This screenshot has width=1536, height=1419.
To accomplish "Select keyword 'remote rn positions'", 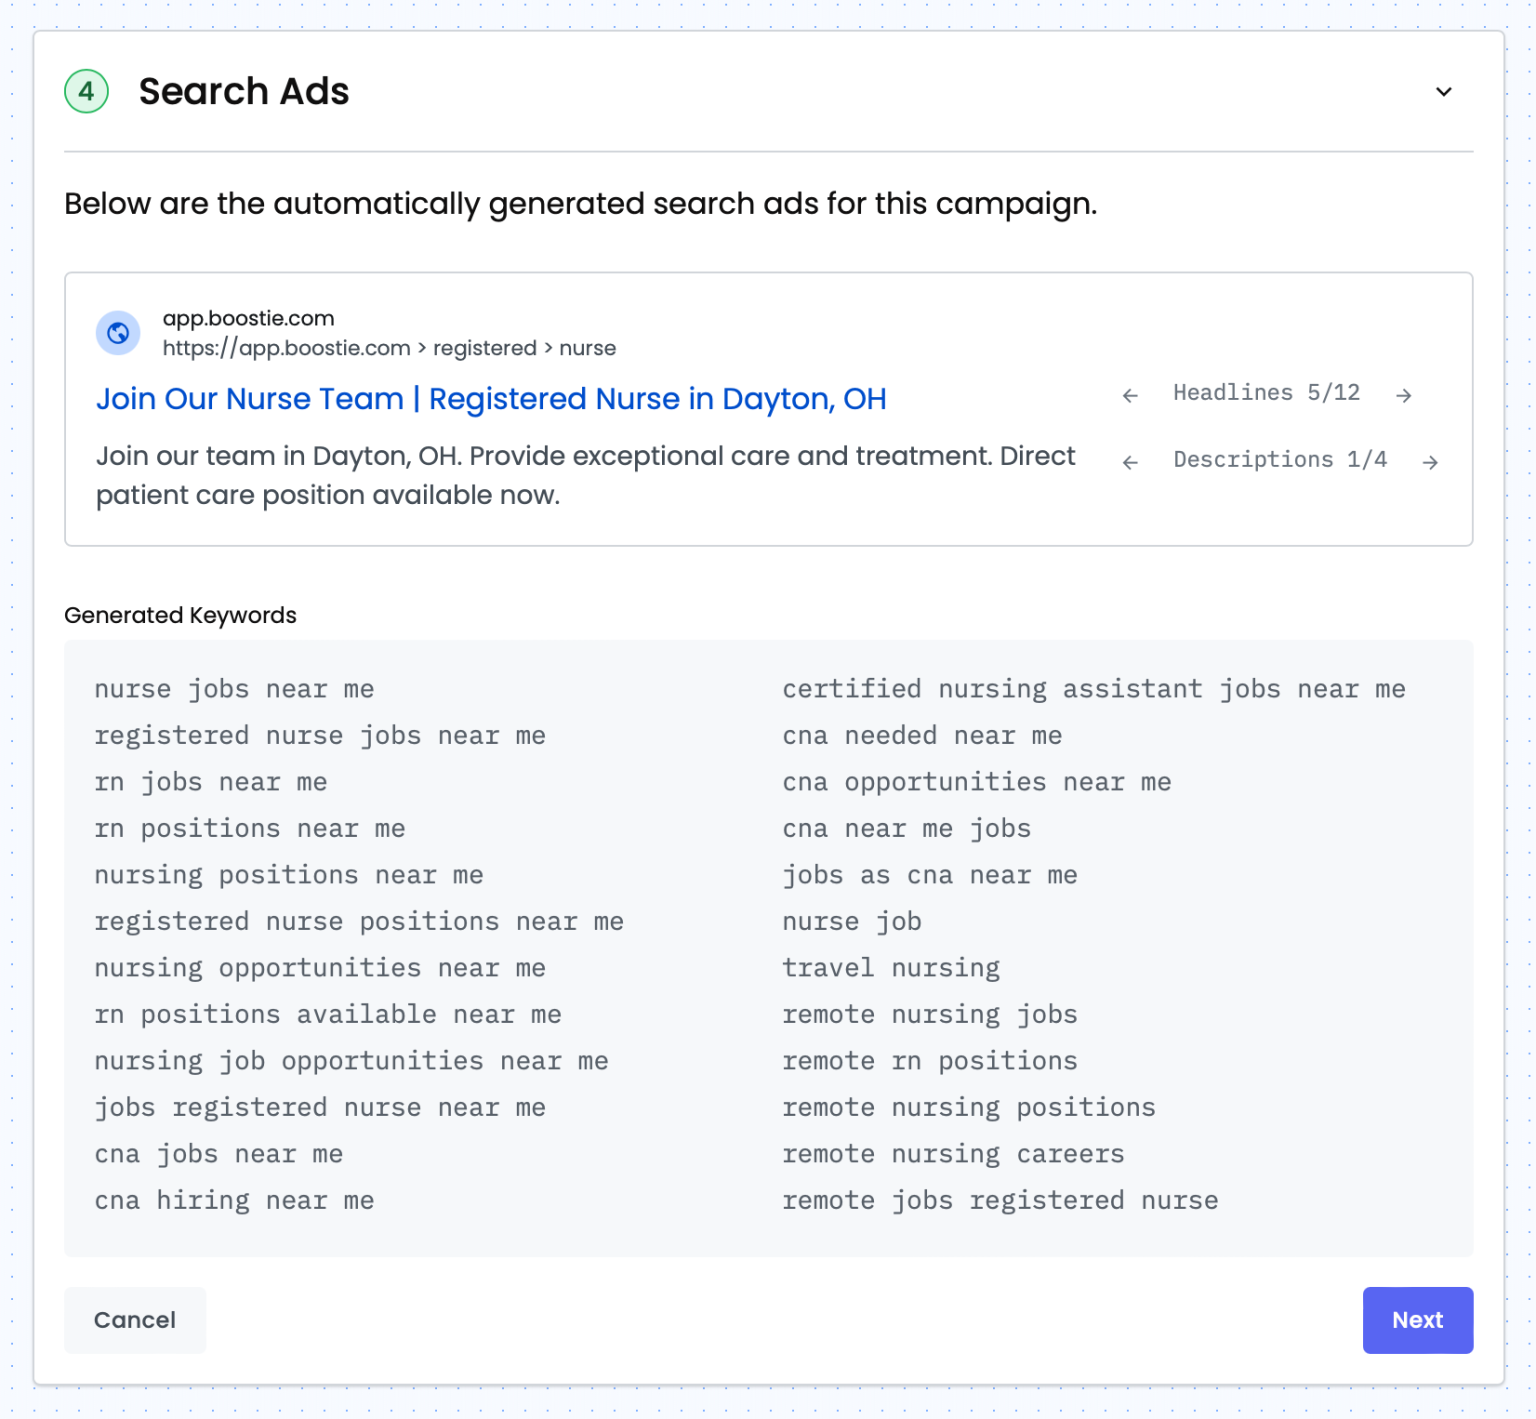I will pos(930,1061).
